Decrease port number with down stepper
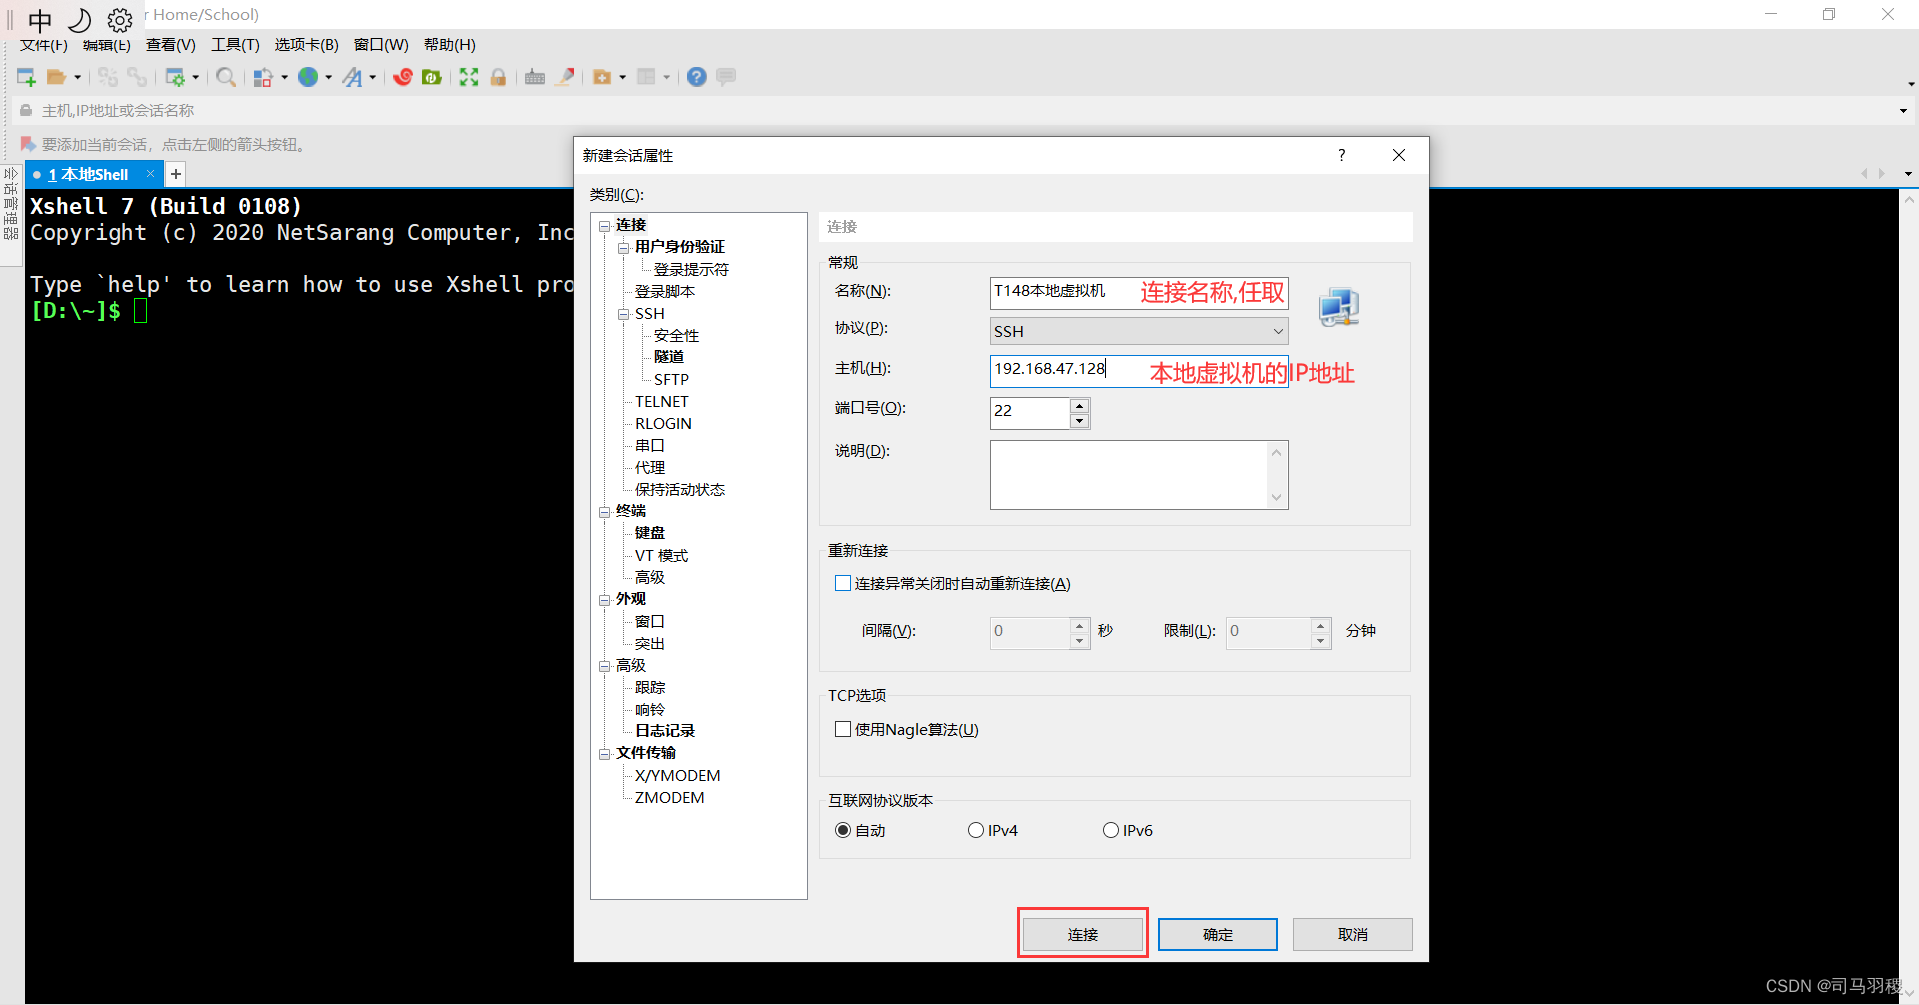The width and height of the screenshot is (1919, 1005). pyautogui.click(x=1079, y=421)
